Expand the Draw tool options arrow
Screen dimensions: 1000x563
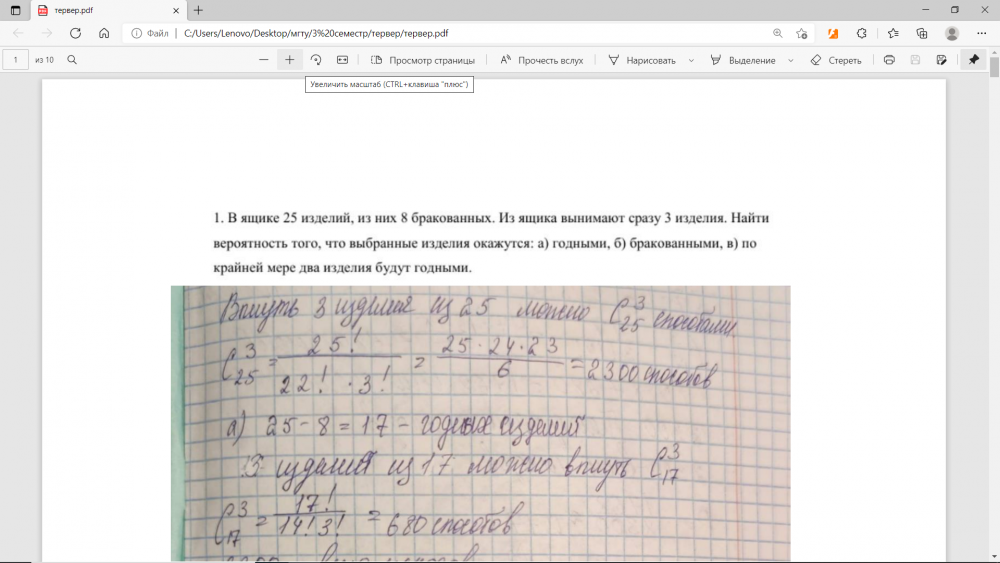691,60
